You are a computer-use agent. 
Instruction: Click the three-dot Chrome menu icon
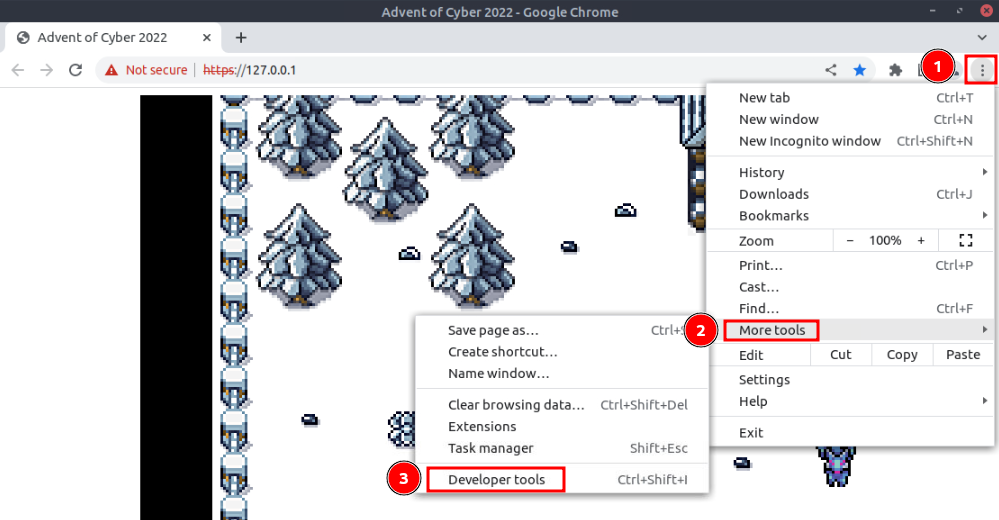983,70
